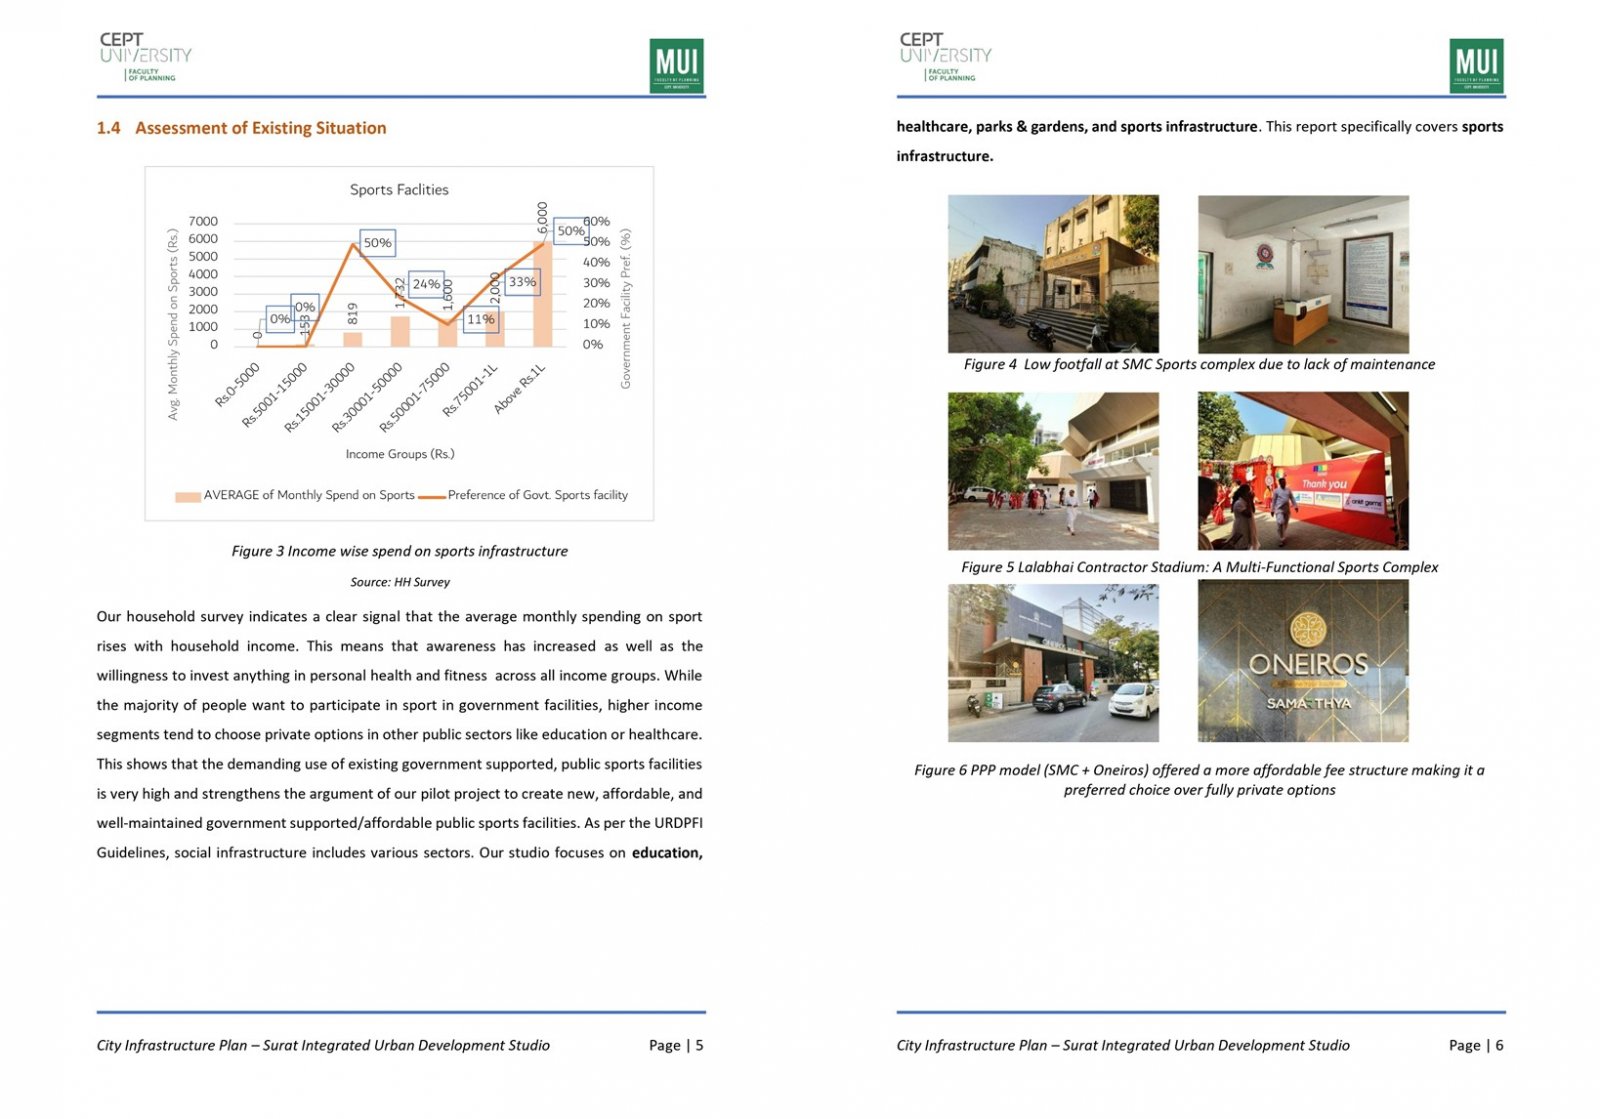The height and width of the screenshot is (1119, 1600).
Task: Select the Figure 5 Lalabhai Contractor Stadium caption
Action: 1199,567
